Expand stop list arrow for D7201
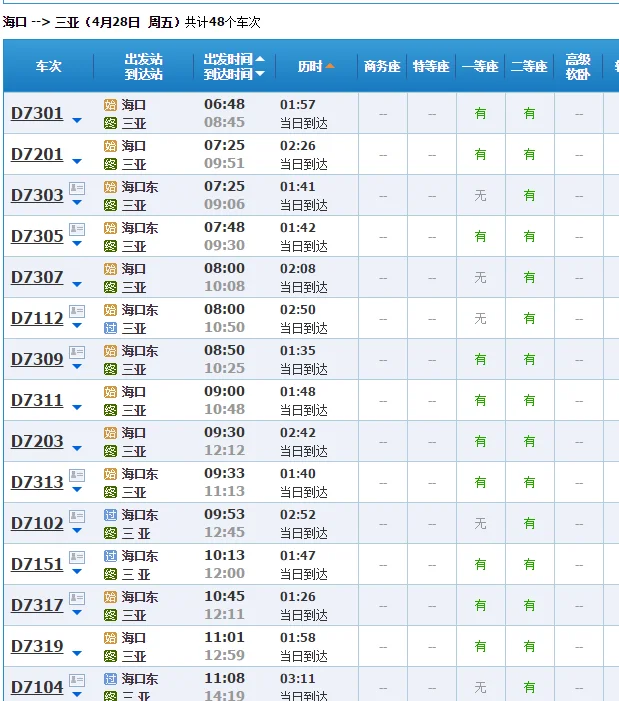619x701 pixels. pos(77,161)
